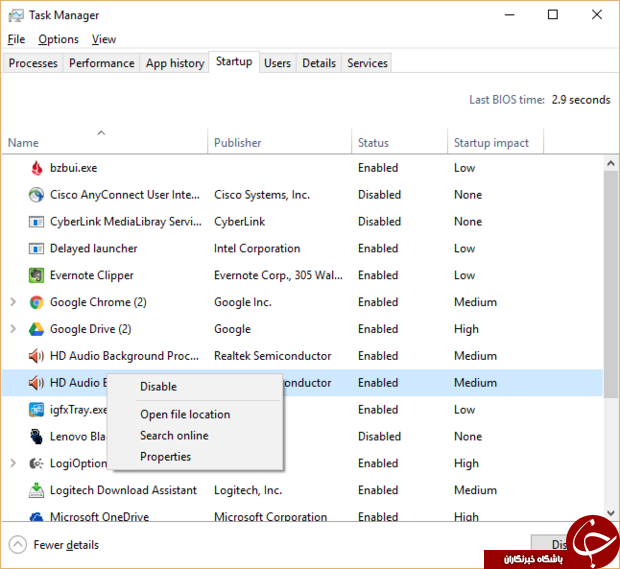Click the Logitech Download Assistant icon
This screenshot has height=569, width=620.
tap(36, 490)
